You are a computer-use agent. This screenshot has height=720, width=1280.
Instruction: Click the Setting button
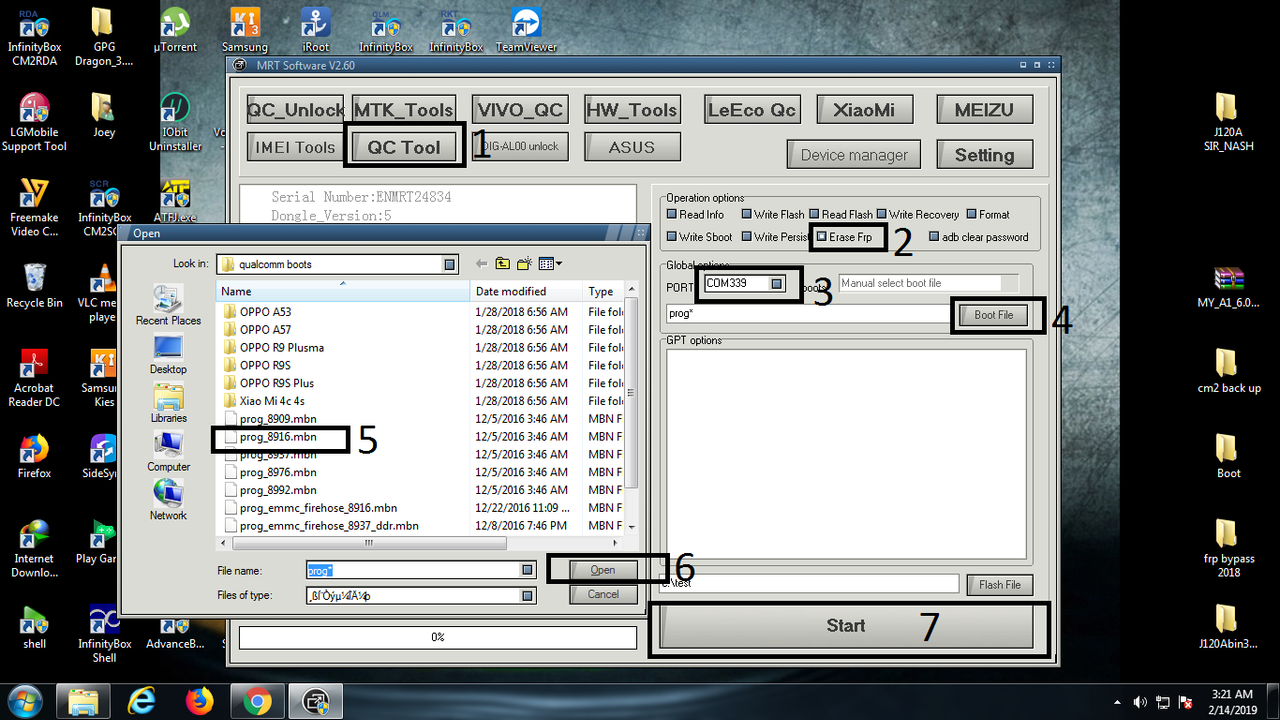coord(984,155)
